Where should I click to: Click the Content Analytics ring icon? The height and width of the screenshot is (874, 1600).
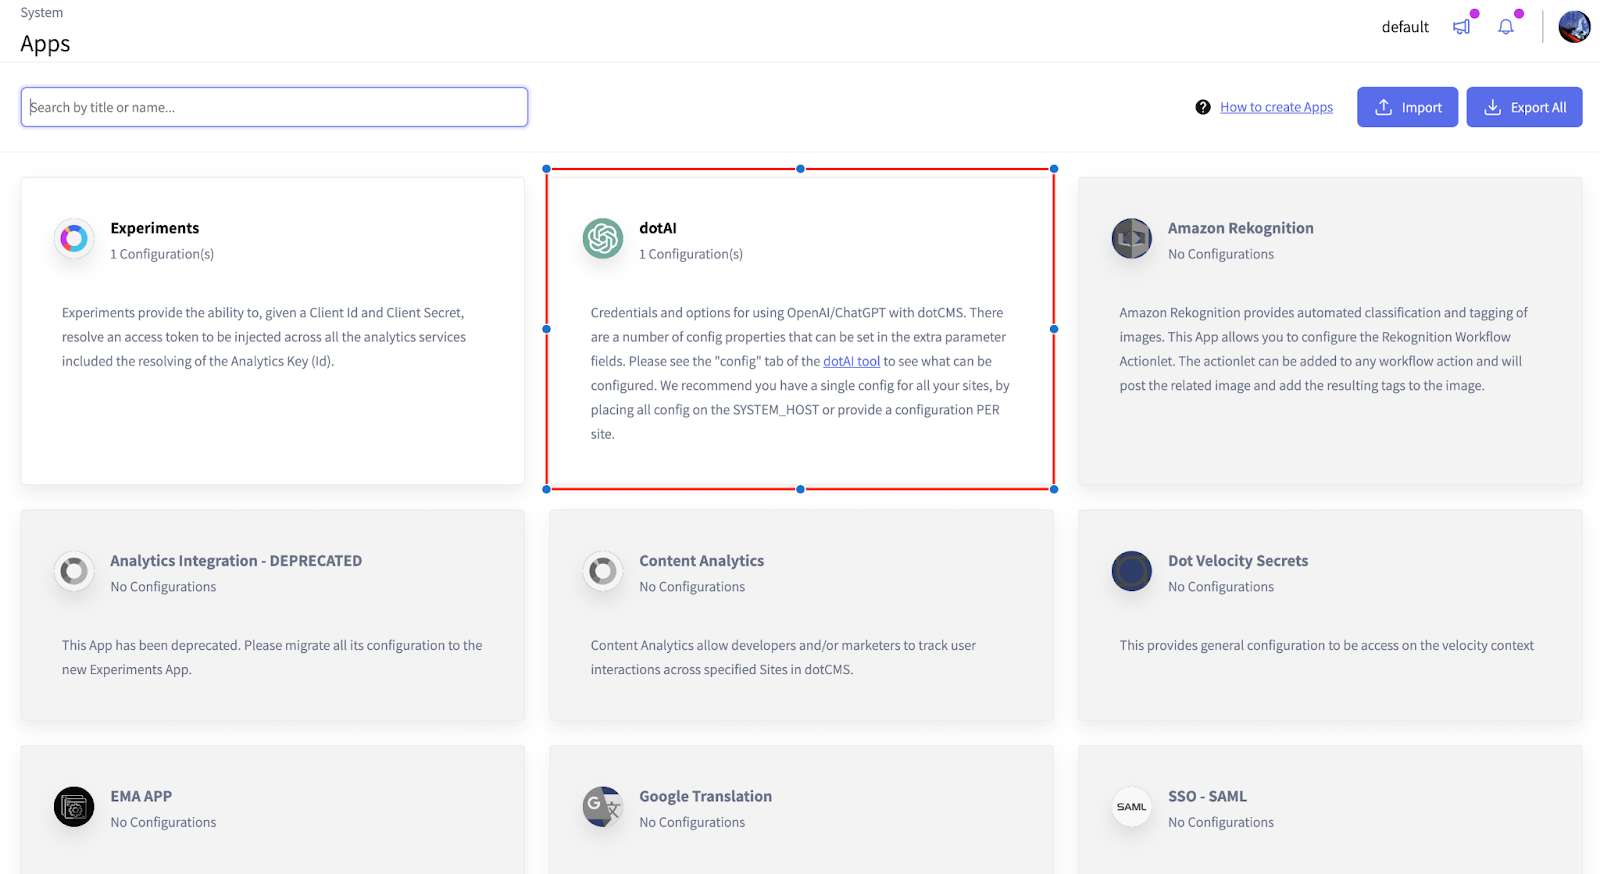pos(603,571)
